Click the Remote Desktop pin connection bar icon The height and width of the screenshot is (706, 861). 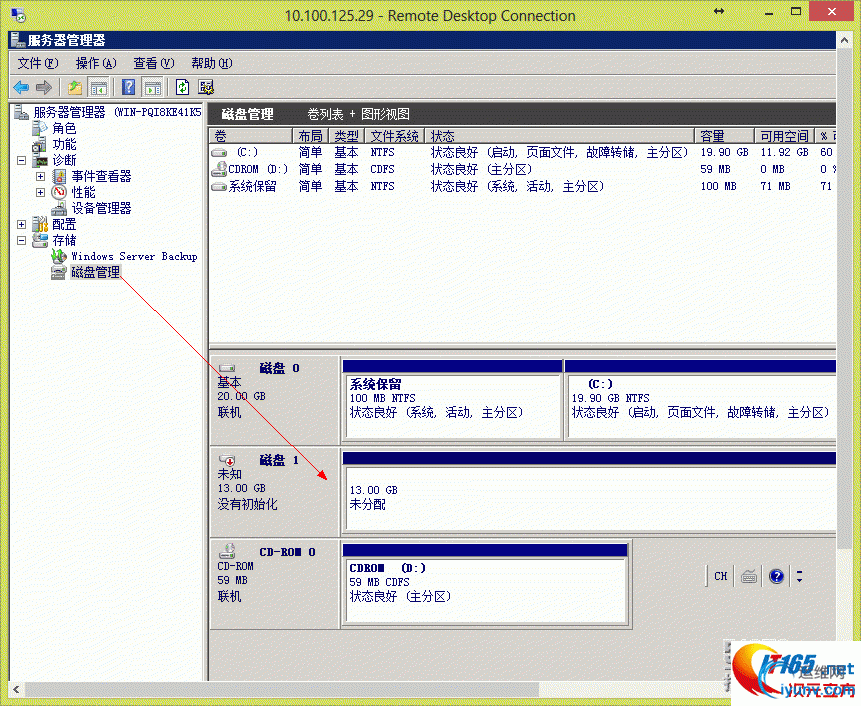coord(719,11)
